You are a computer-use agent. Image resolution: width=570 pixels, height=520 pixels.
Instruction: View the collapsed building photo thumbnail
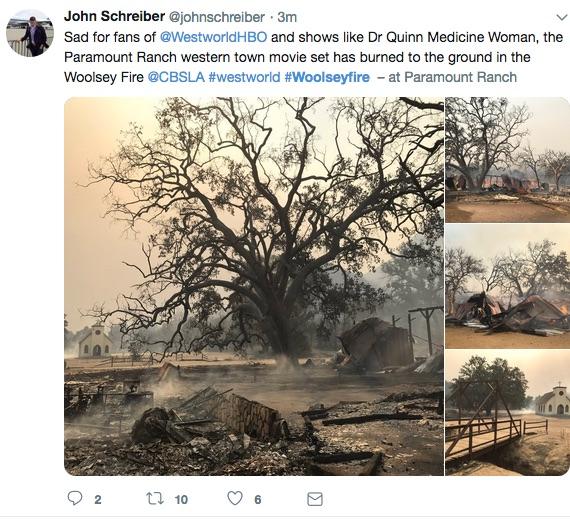(x=507, y=286)
